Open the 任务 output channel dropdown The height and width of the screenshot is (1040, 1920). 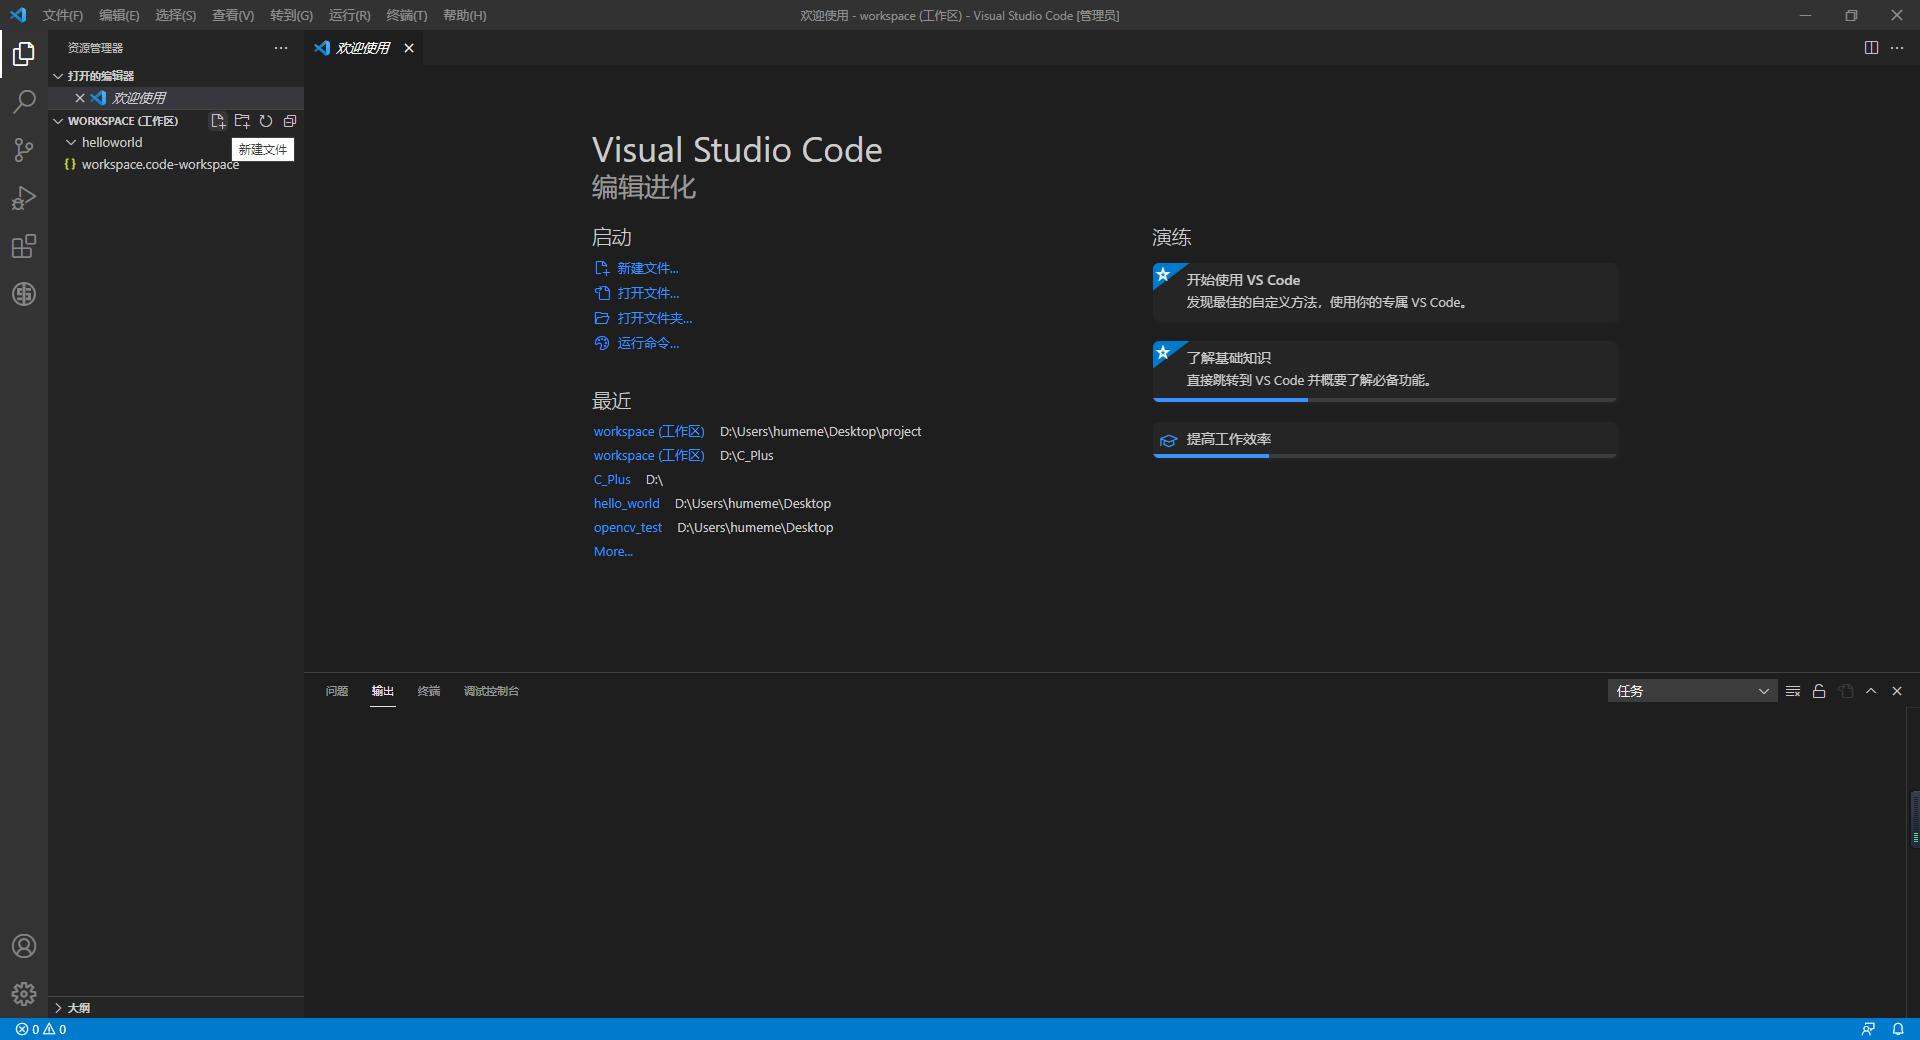click(x=1692, y=691)
